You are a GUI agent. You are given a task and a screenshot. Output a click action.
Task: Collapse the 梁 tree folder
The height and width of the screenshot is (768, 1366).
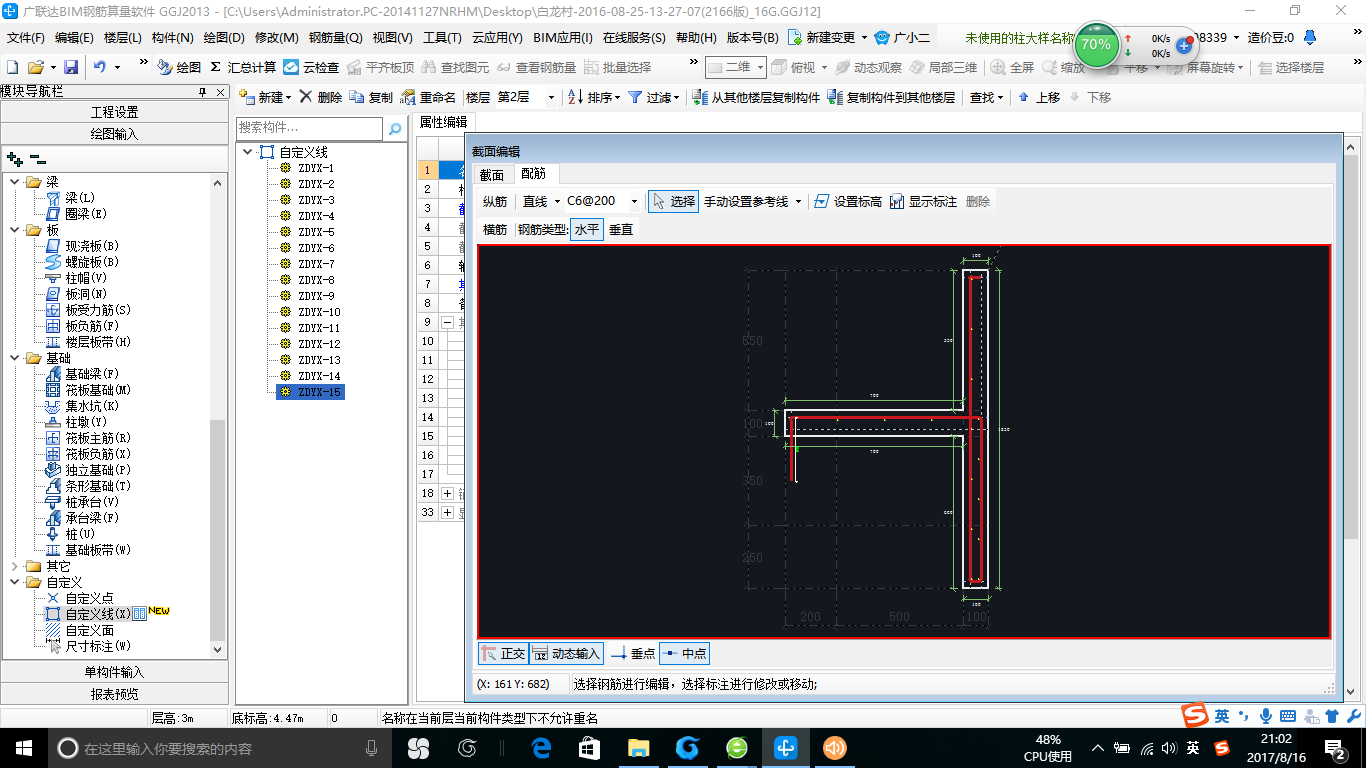point(15,182)
